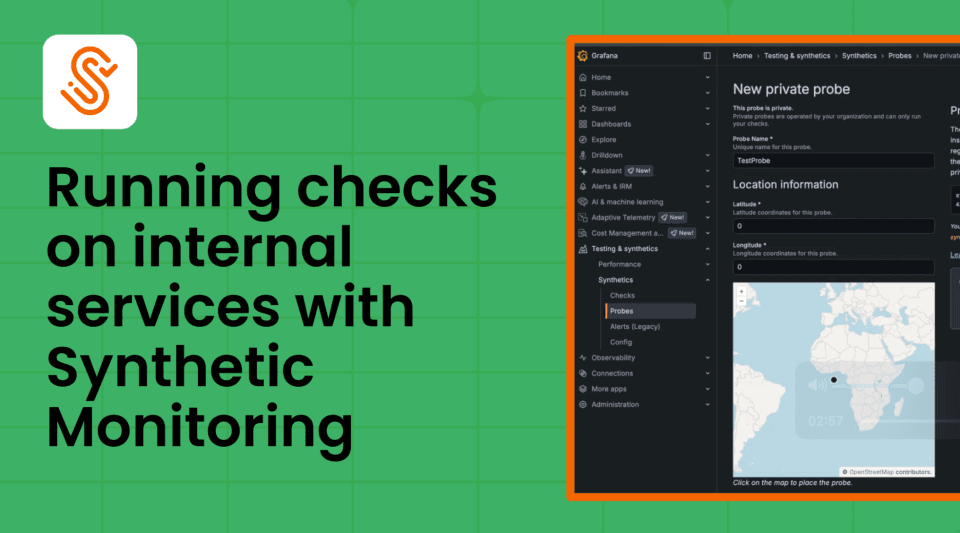Open Config under Synthetics

[621, 342]
